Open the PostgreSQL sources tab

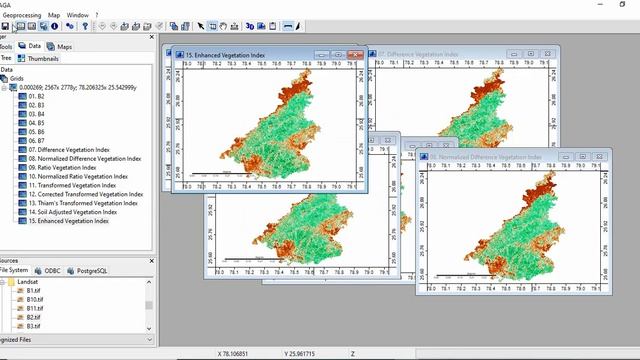(x=87, y=271)
